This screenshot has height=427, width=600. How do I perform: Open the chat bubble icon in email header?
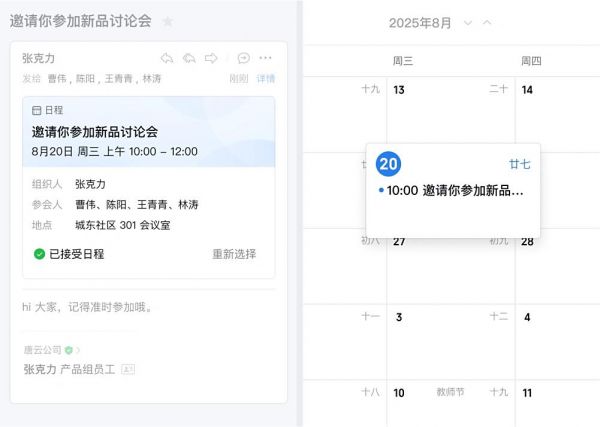pyautogui.click(x=243, y=58)
